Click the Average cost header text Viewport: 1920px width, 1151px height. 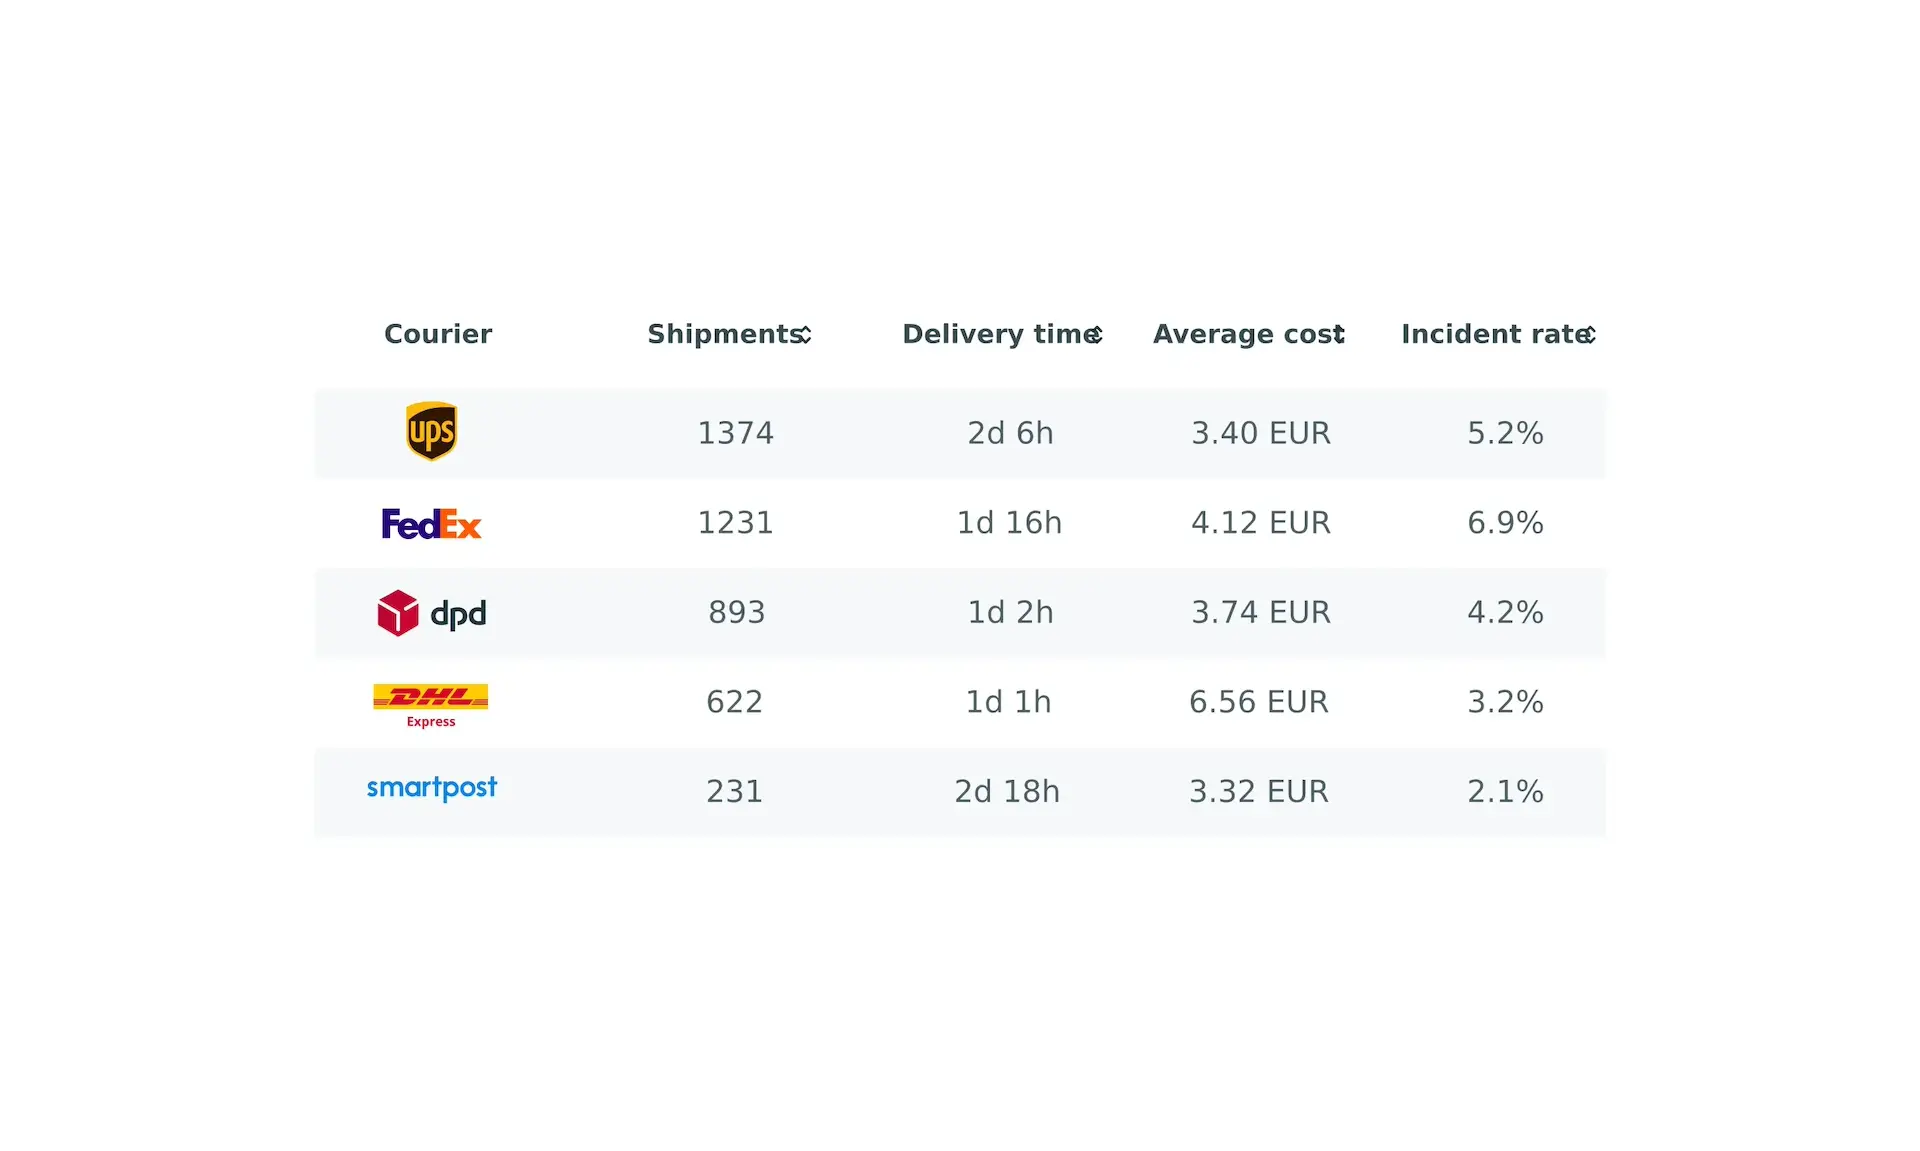1243,334
